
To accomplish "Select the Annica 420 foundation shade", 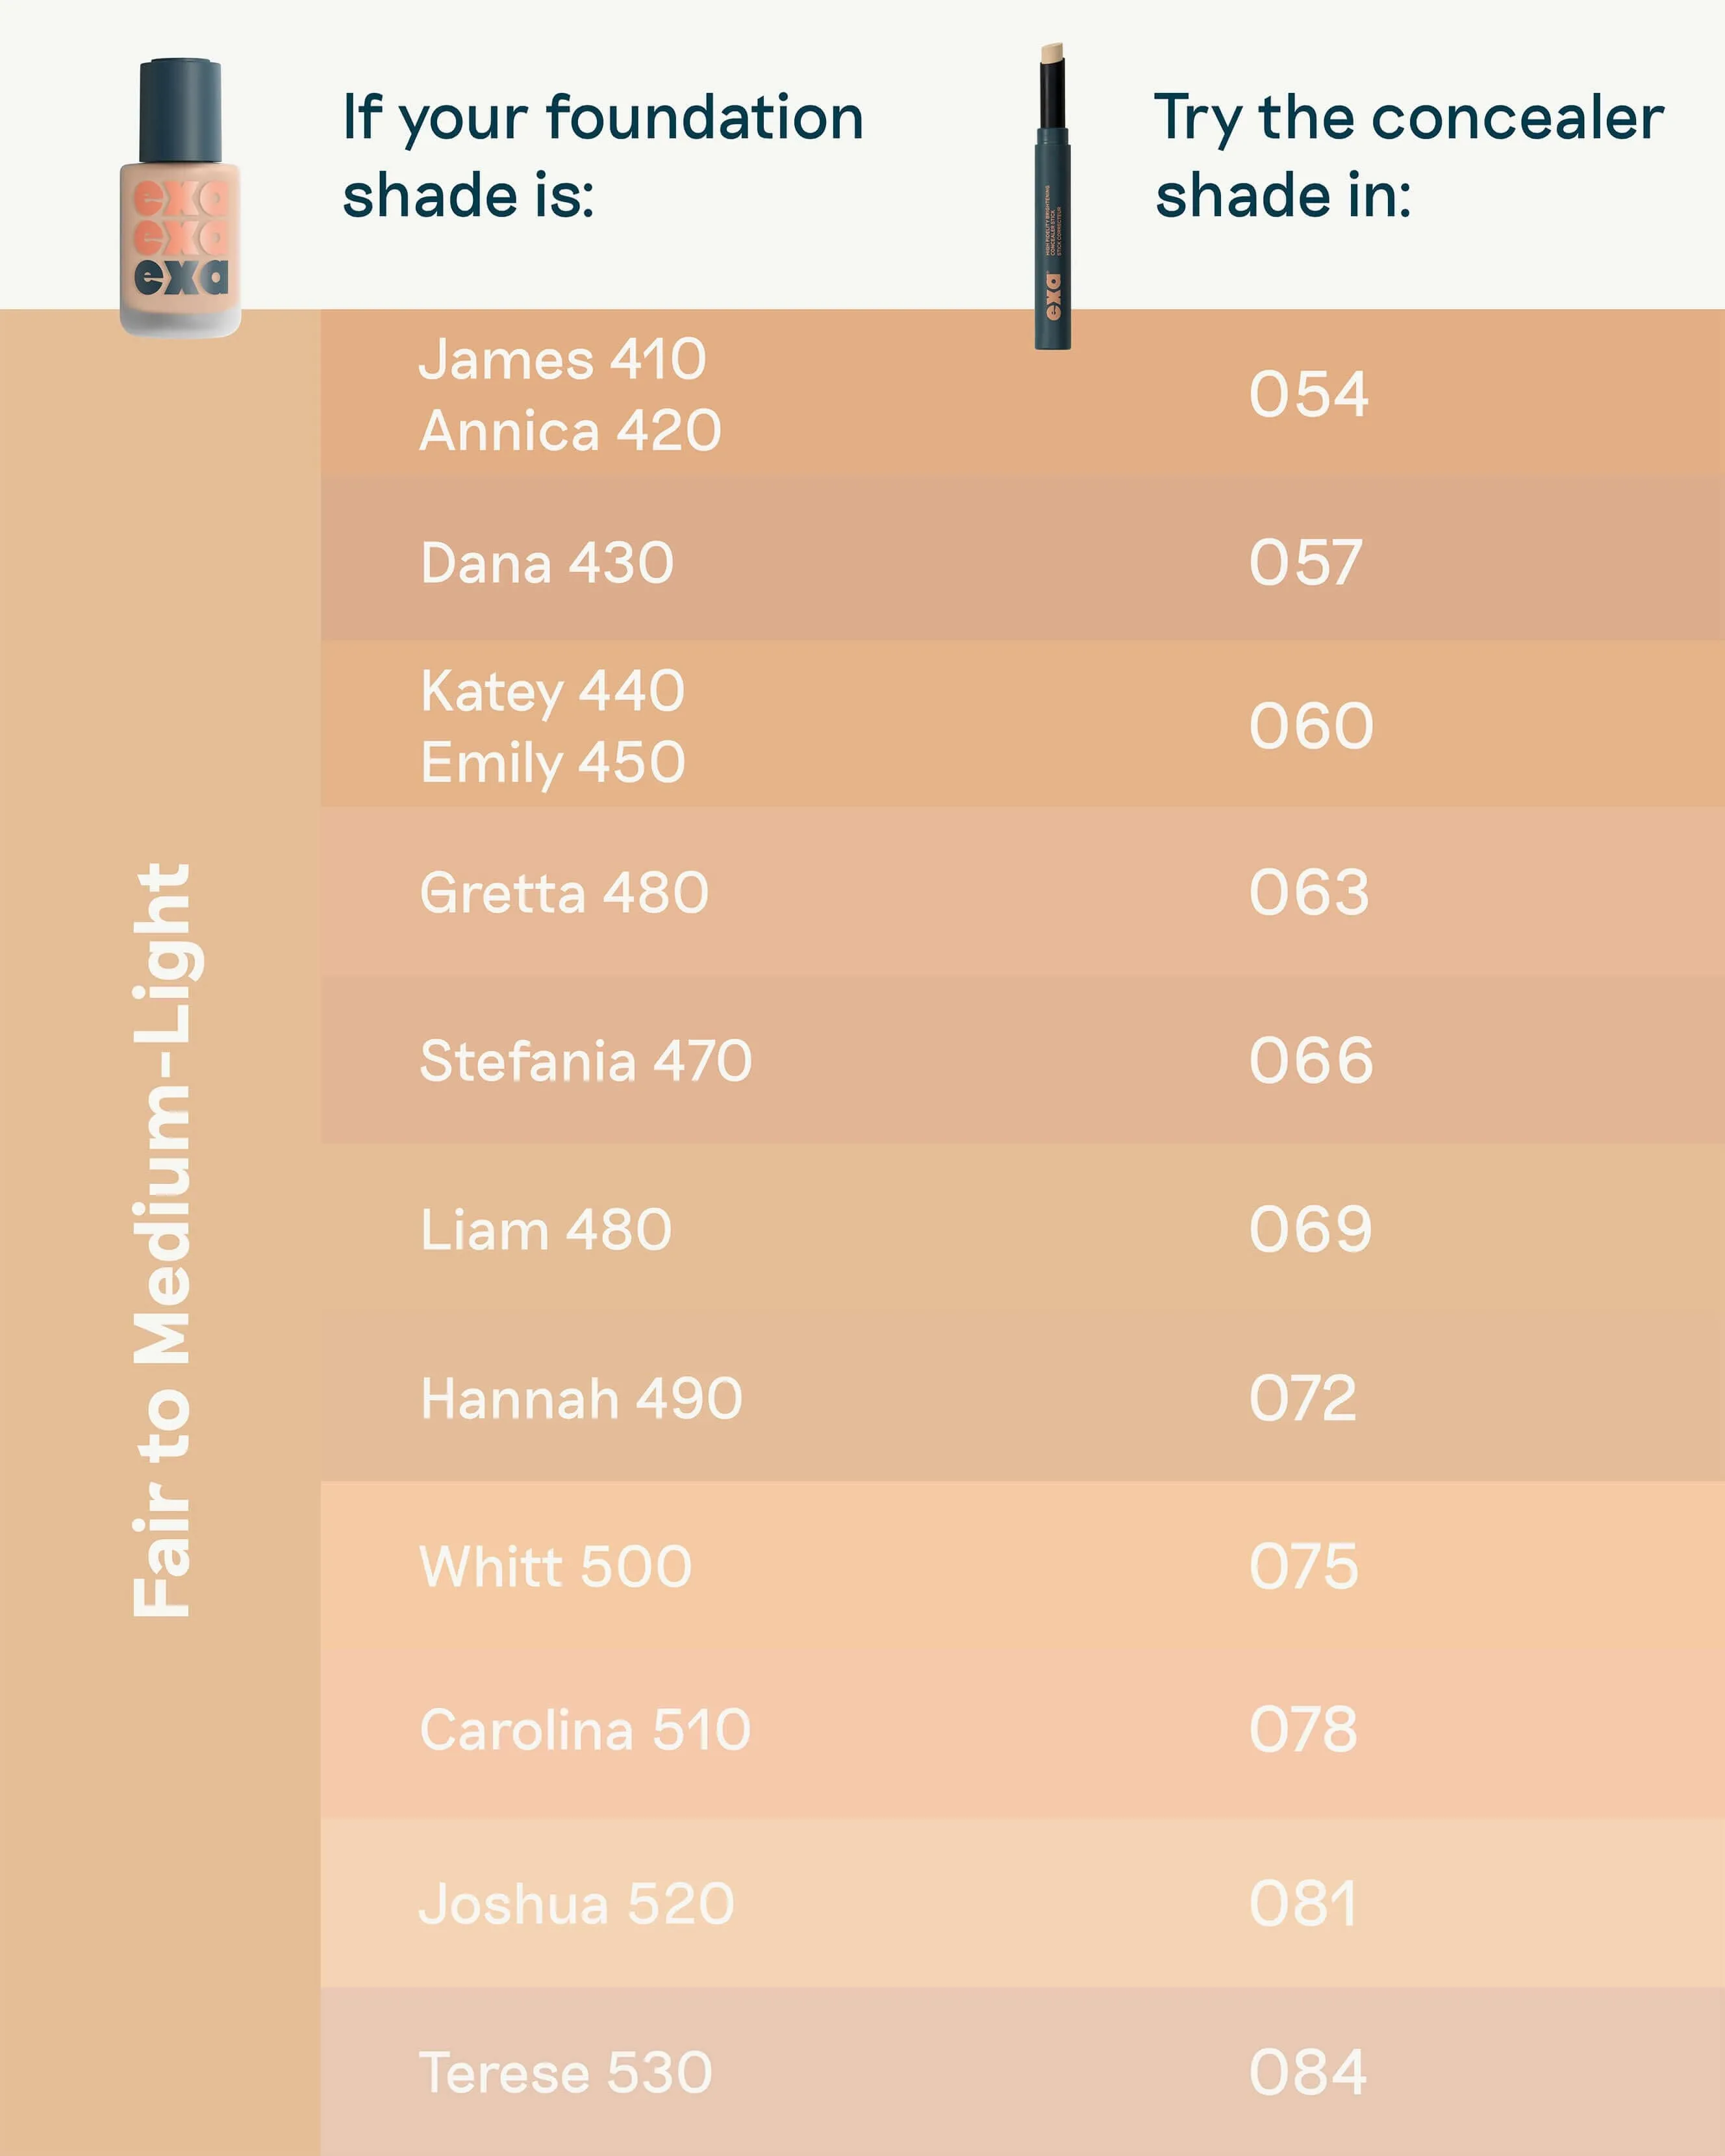I will (570, 431).
